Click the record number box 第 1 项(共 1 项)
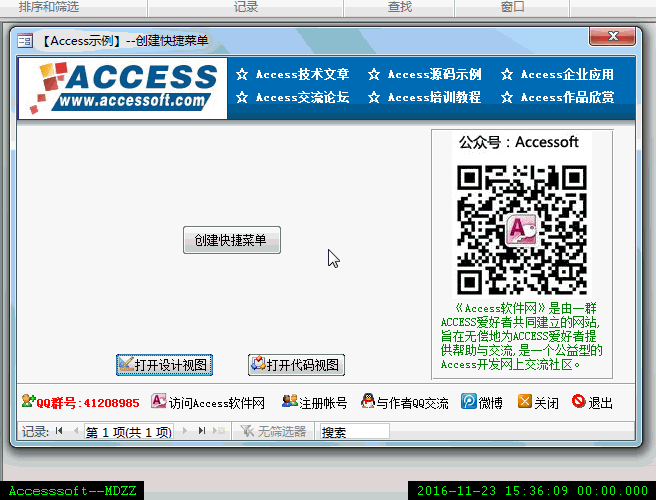This screenshot has width=656, height=500. coord(129,432)
